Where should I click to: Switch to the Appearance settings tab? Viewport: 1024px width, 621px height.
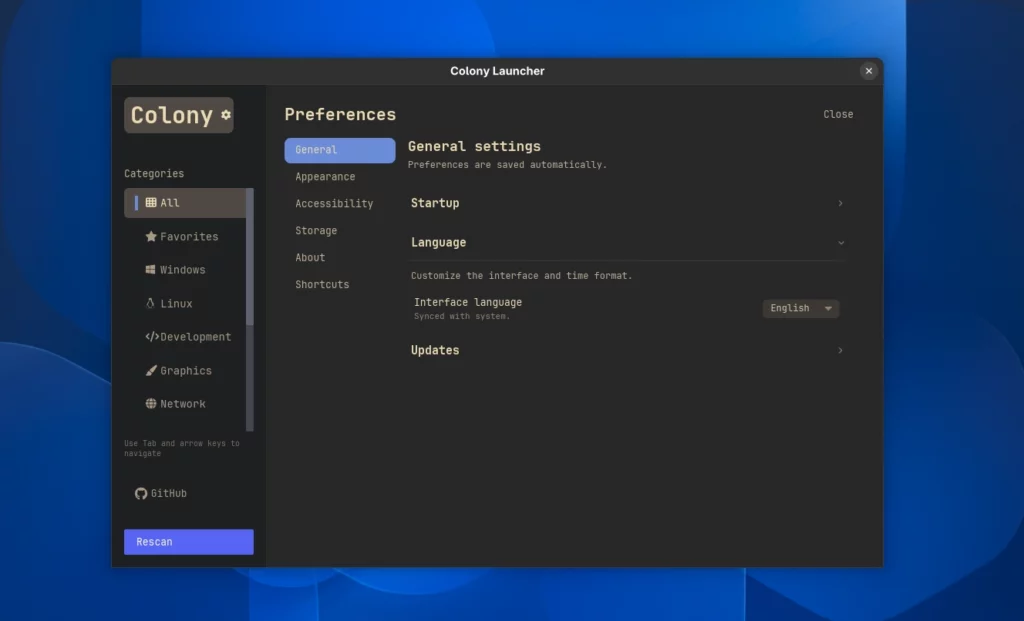(325, 176)
